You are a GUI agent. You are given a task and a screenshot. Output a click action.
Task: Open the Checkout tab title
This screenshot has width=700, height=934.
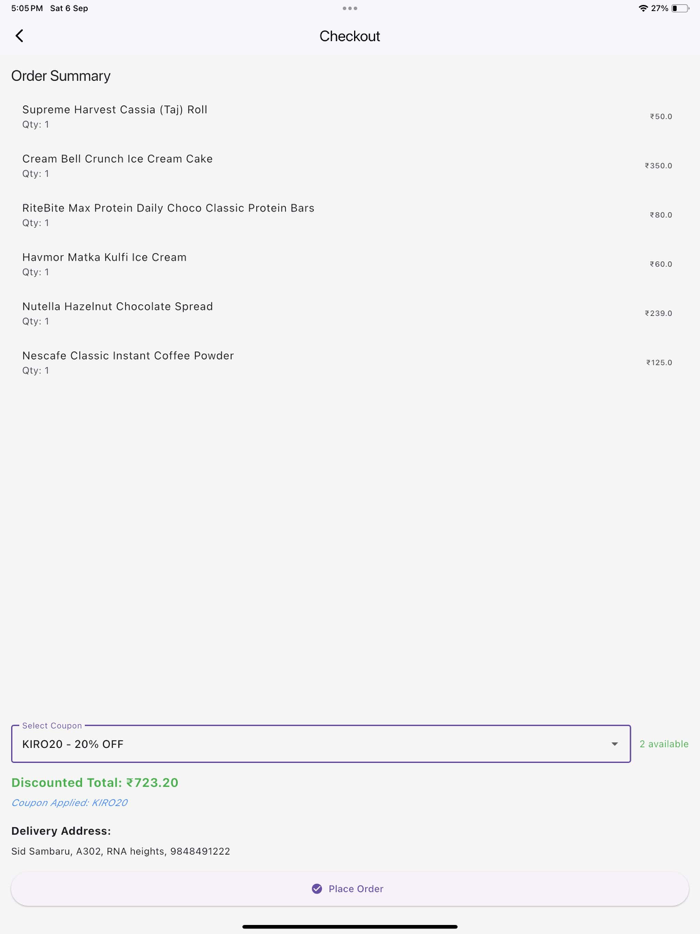click(x=349, y=36)
